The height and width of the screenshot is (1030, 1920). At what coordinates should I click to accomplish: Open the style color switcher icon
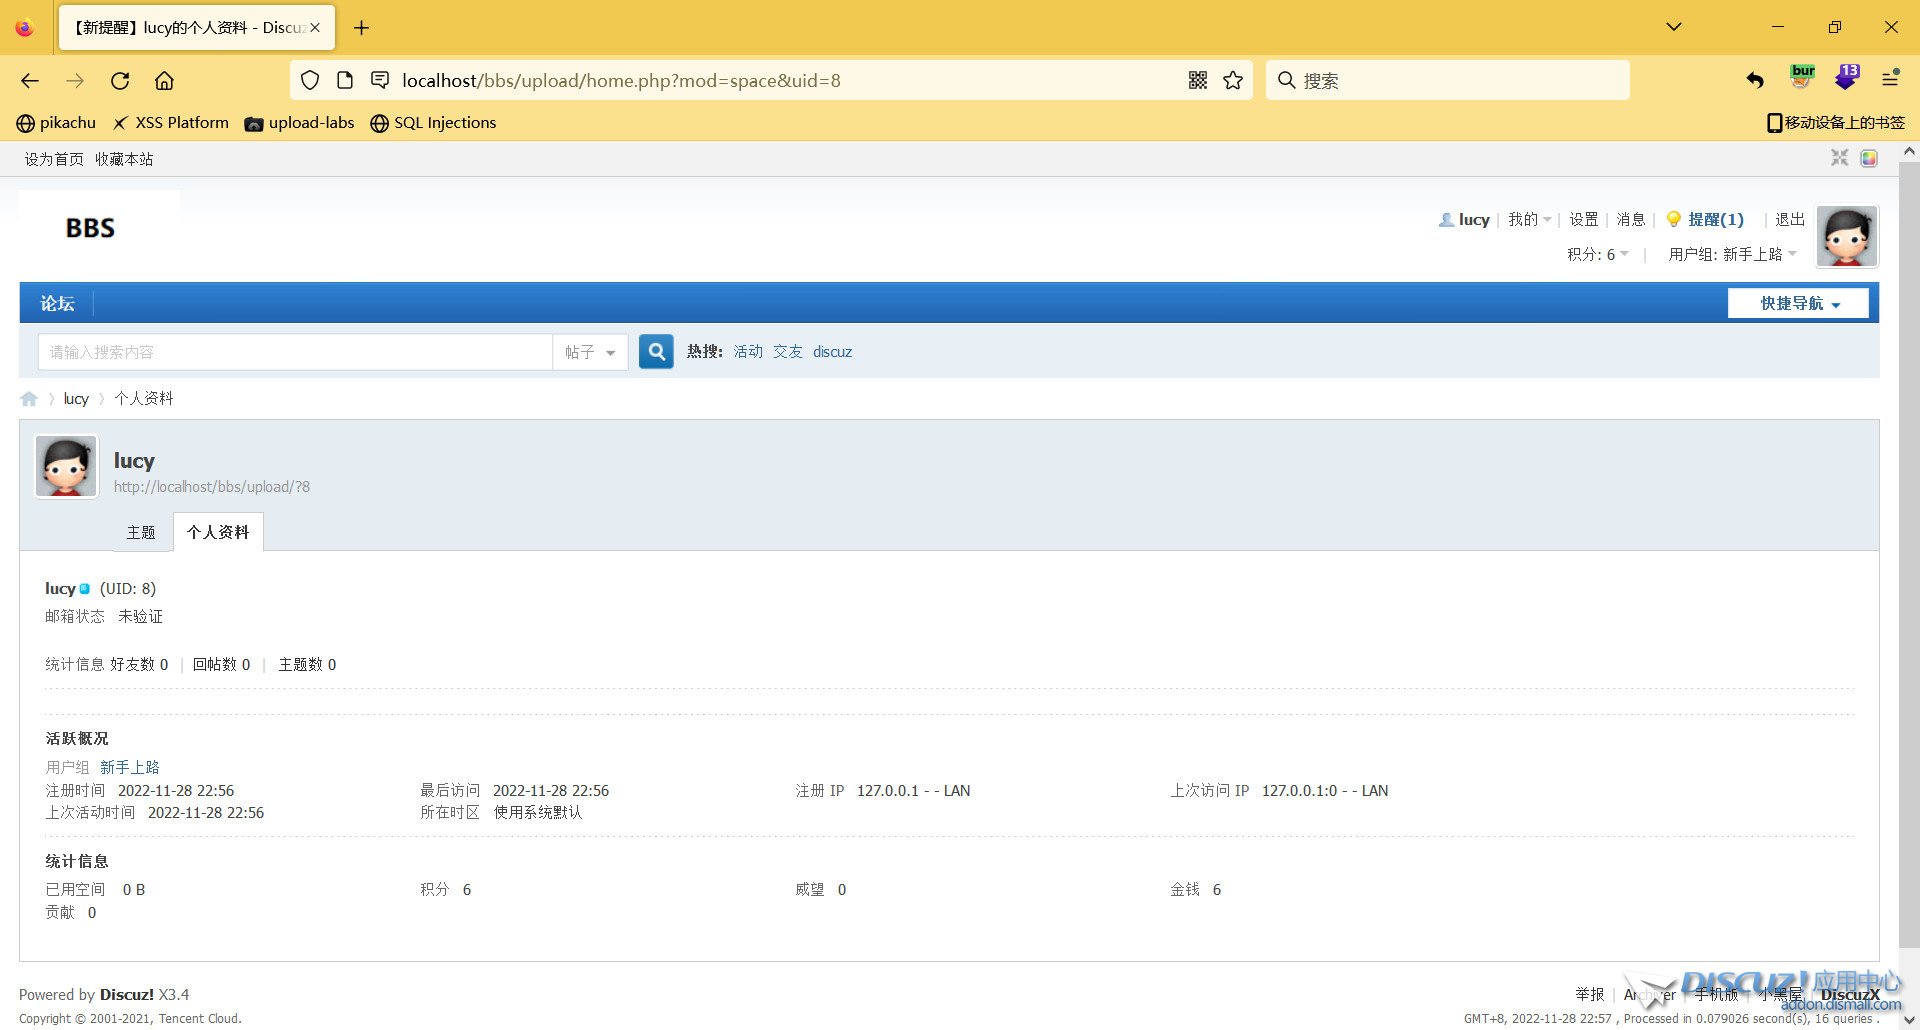click(x=1869, y=158)
